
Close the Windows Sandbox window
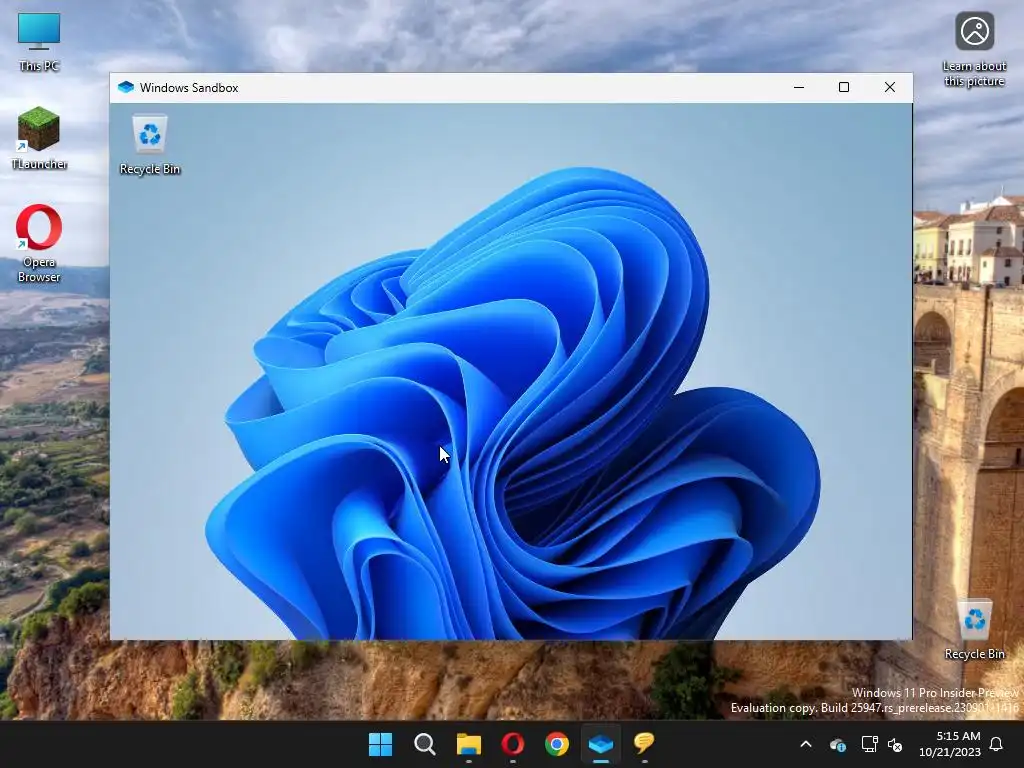click(x=889, y=88)
